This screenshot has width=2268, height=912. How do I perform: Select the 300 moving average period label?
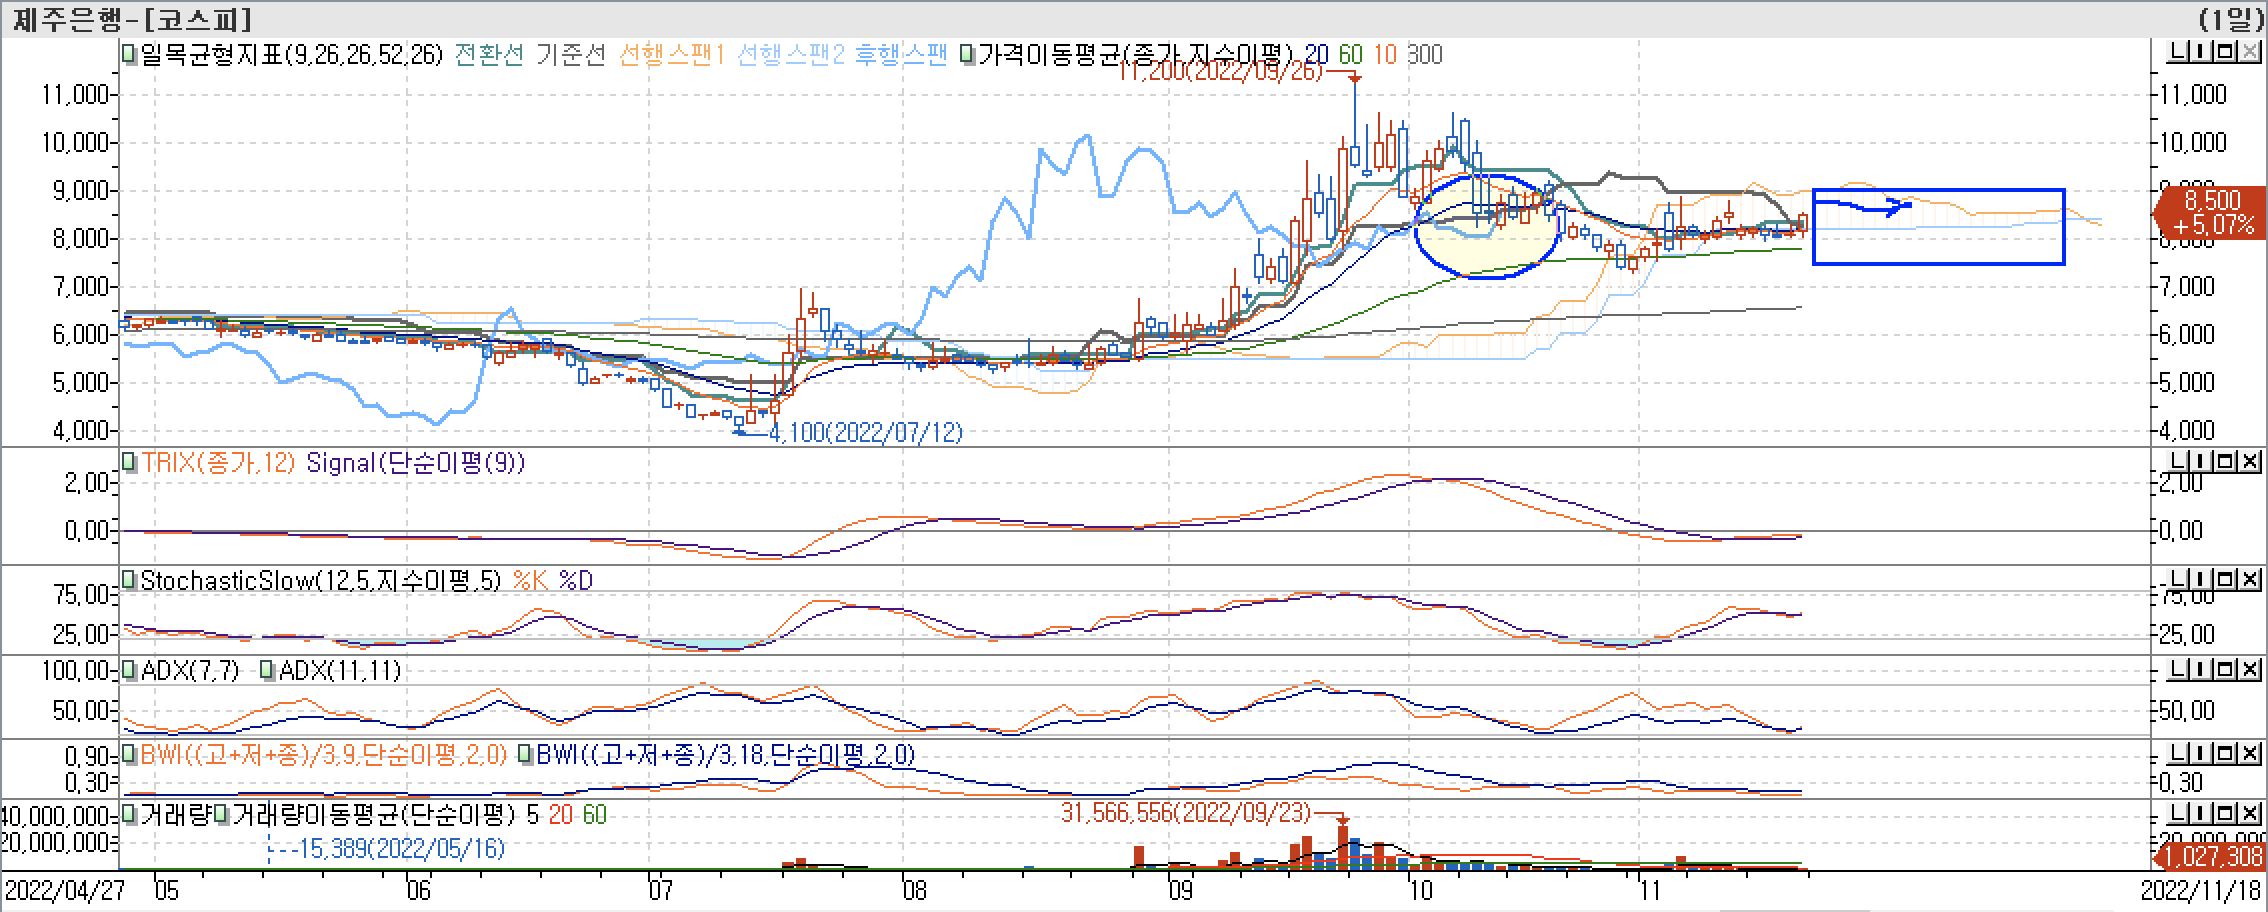click(x=1425, y=54)
